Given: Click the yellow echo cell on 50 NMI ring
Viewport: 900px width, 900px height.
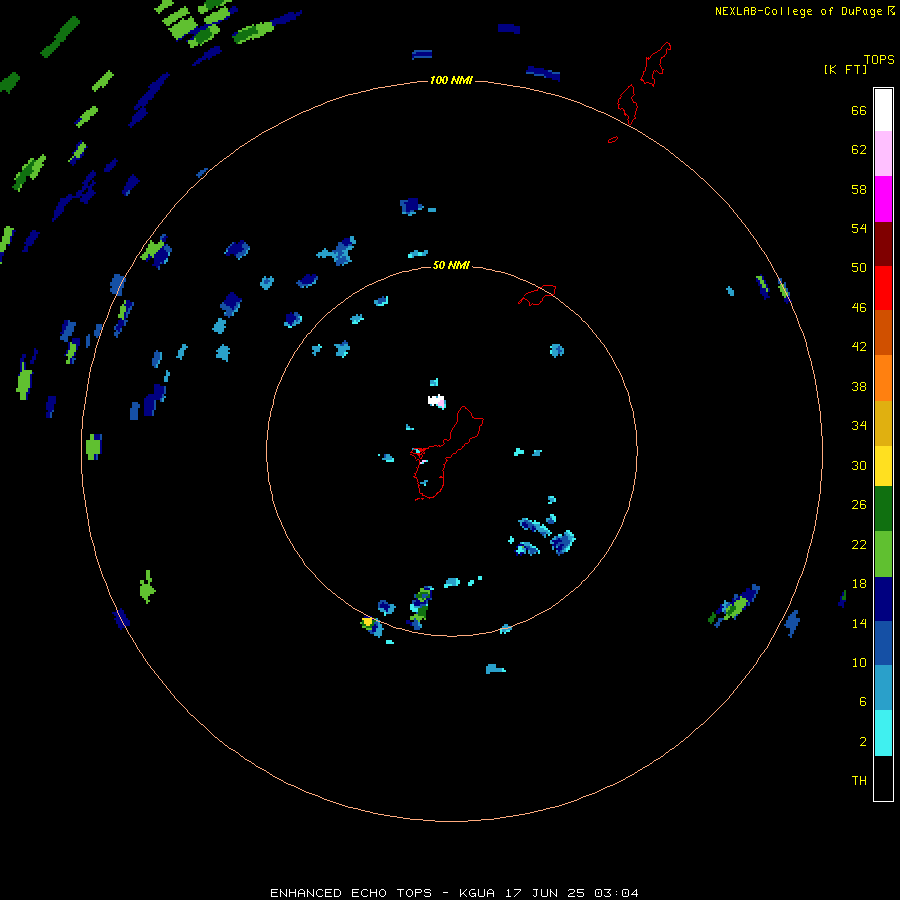Looking at the screenshot, I should [367, 622].
